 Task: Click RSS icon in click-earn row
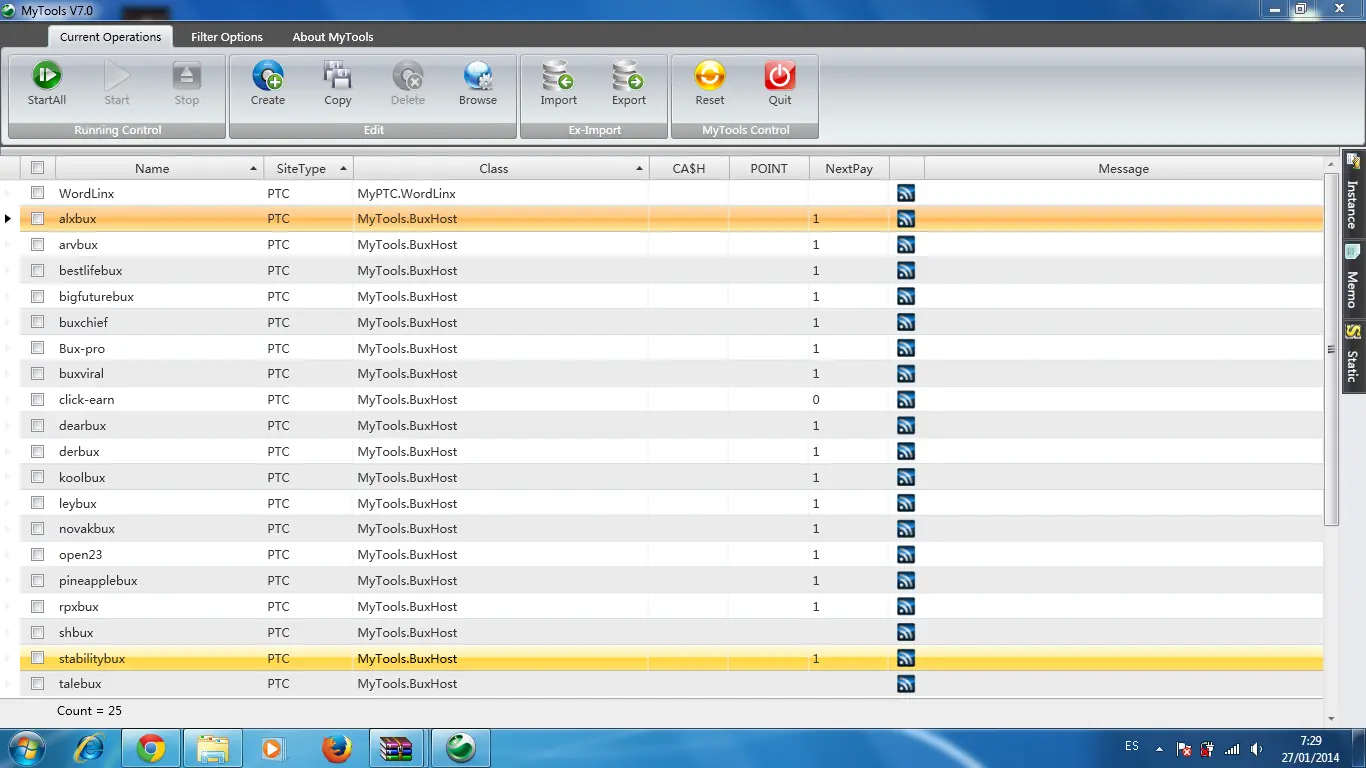coord(906,400)
